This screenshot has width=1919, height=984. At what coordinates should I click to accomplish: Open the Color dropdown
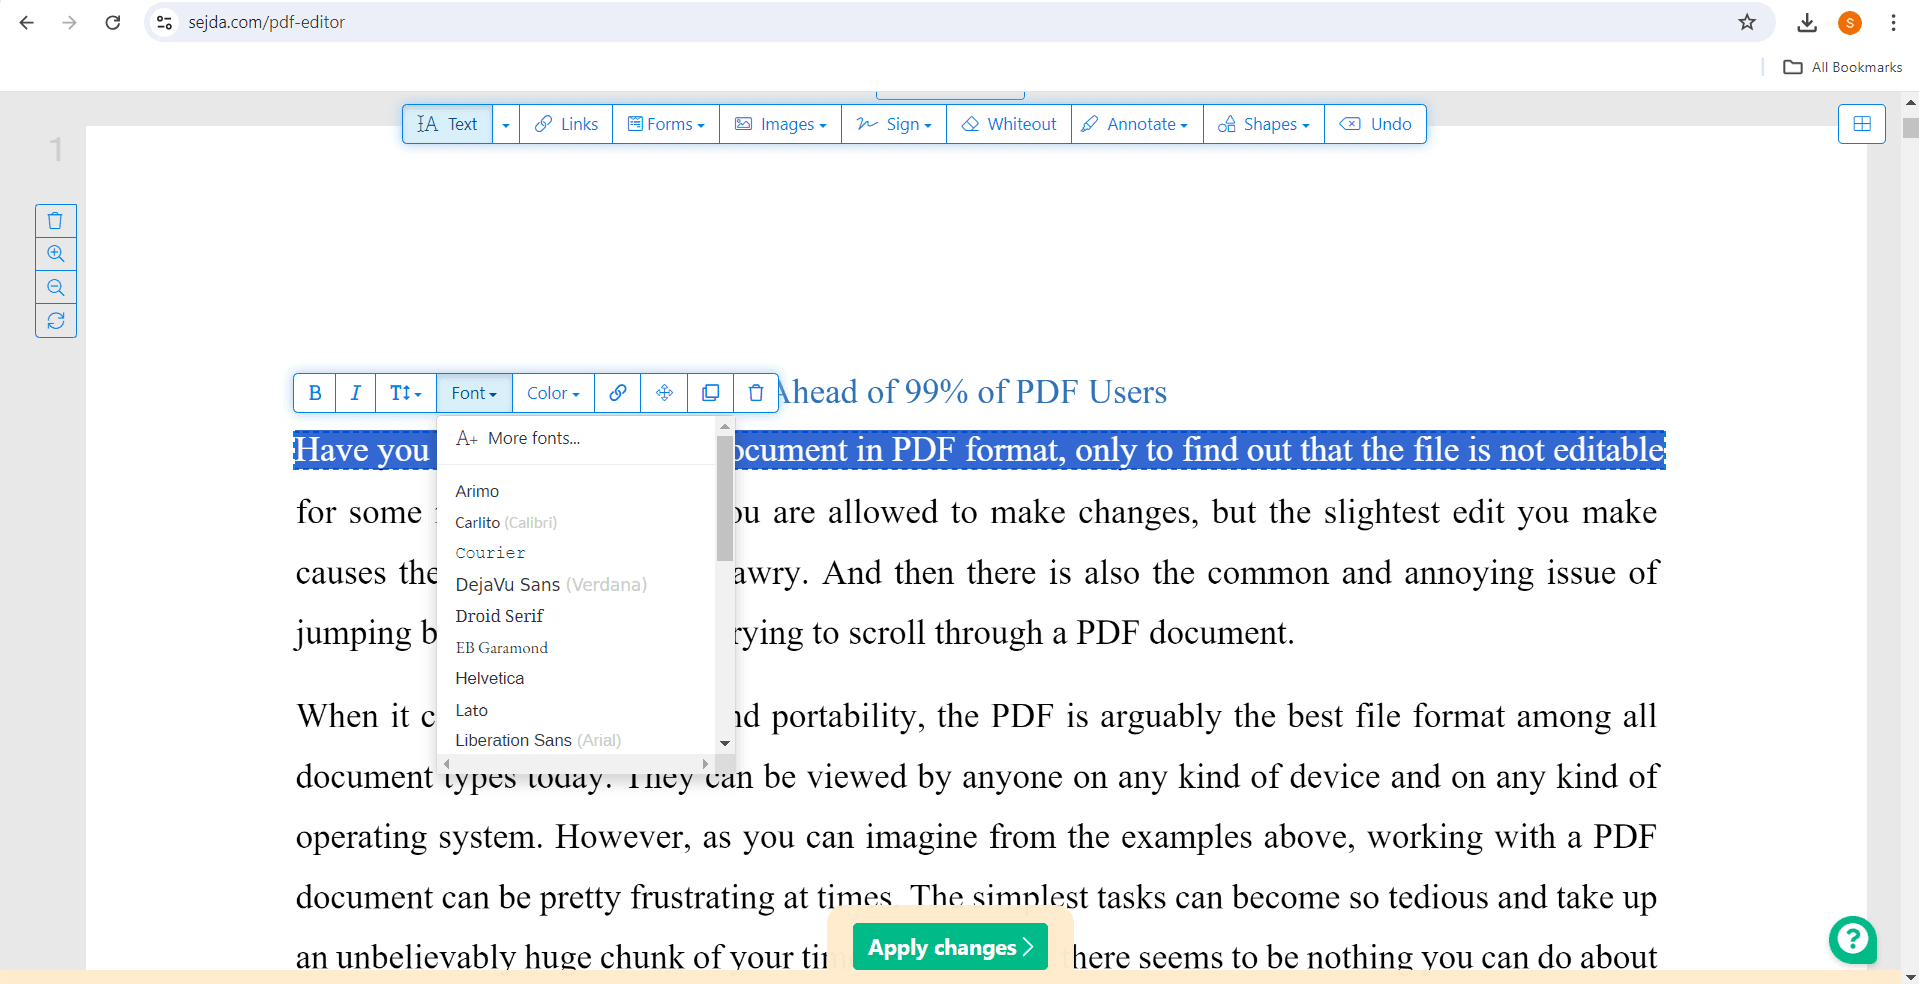pos(553,393)
